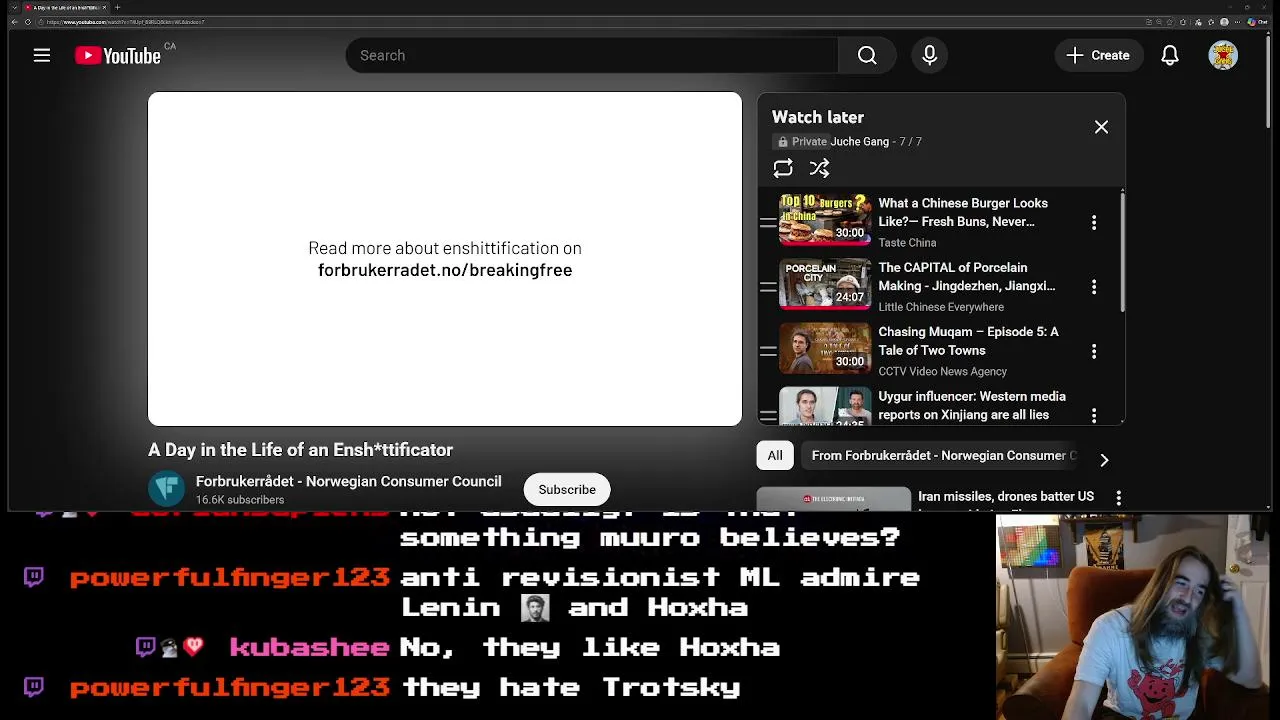Select the drag handle for the Chasing Muqam video
Screen dimensions: 1280x720
pyautogui.click(x=768, y=351)
